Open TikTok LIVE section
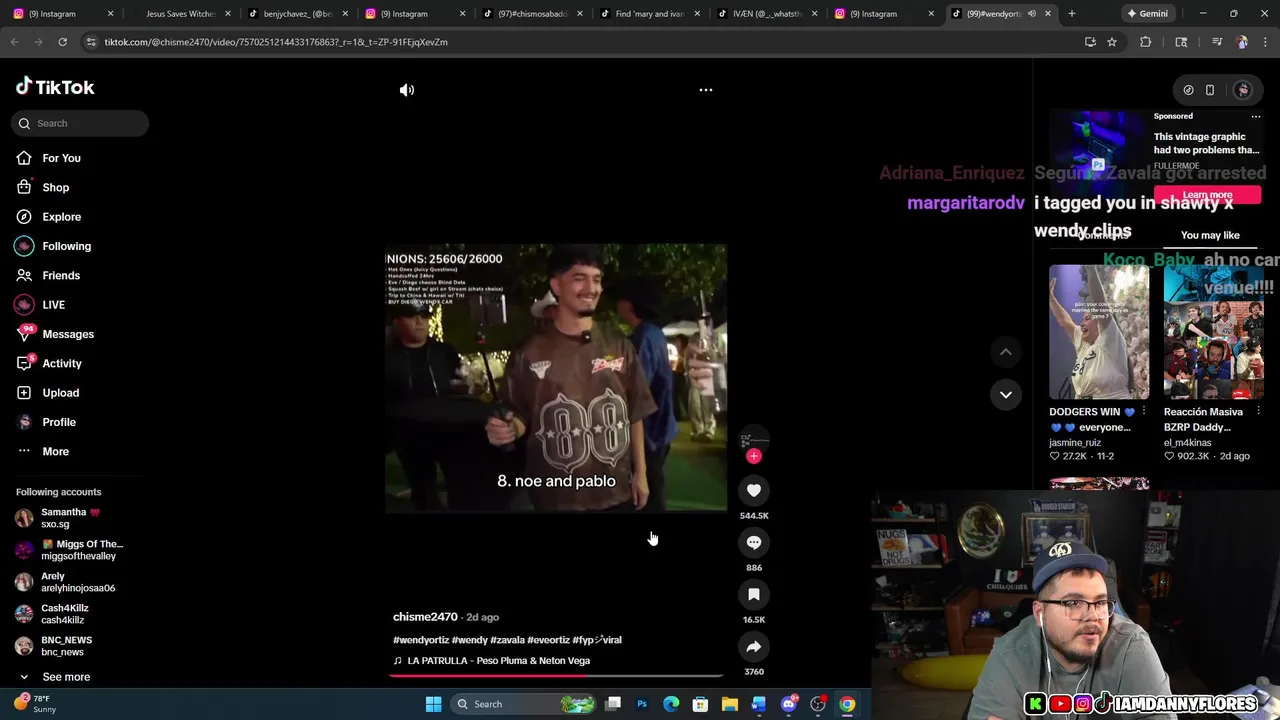1280x720 pixels. pos(53,305)
